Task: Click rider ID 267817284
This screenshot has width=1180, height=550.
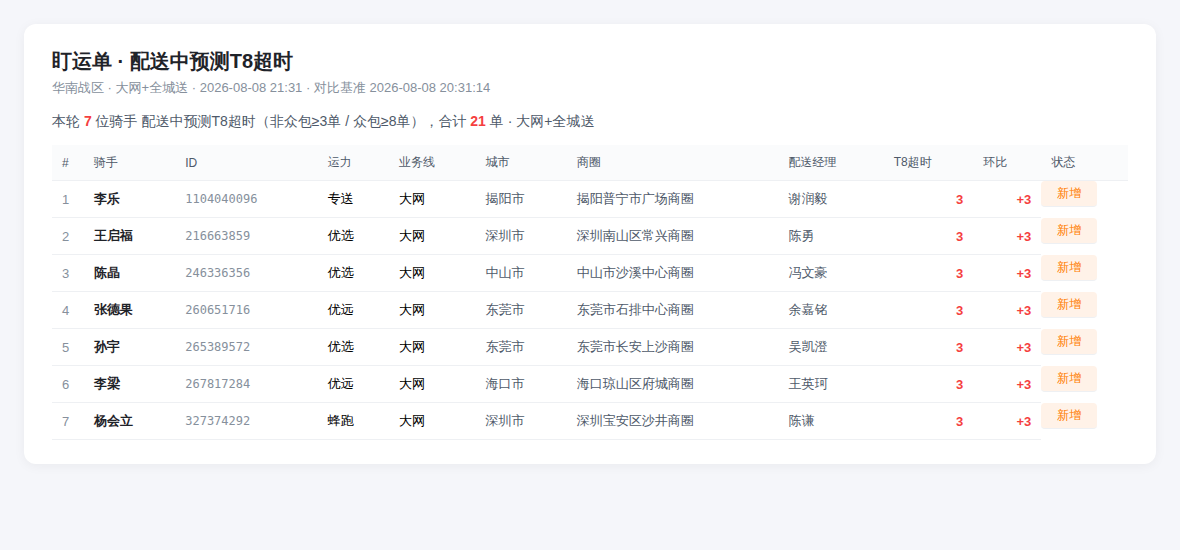Action: tap(217, 384)
